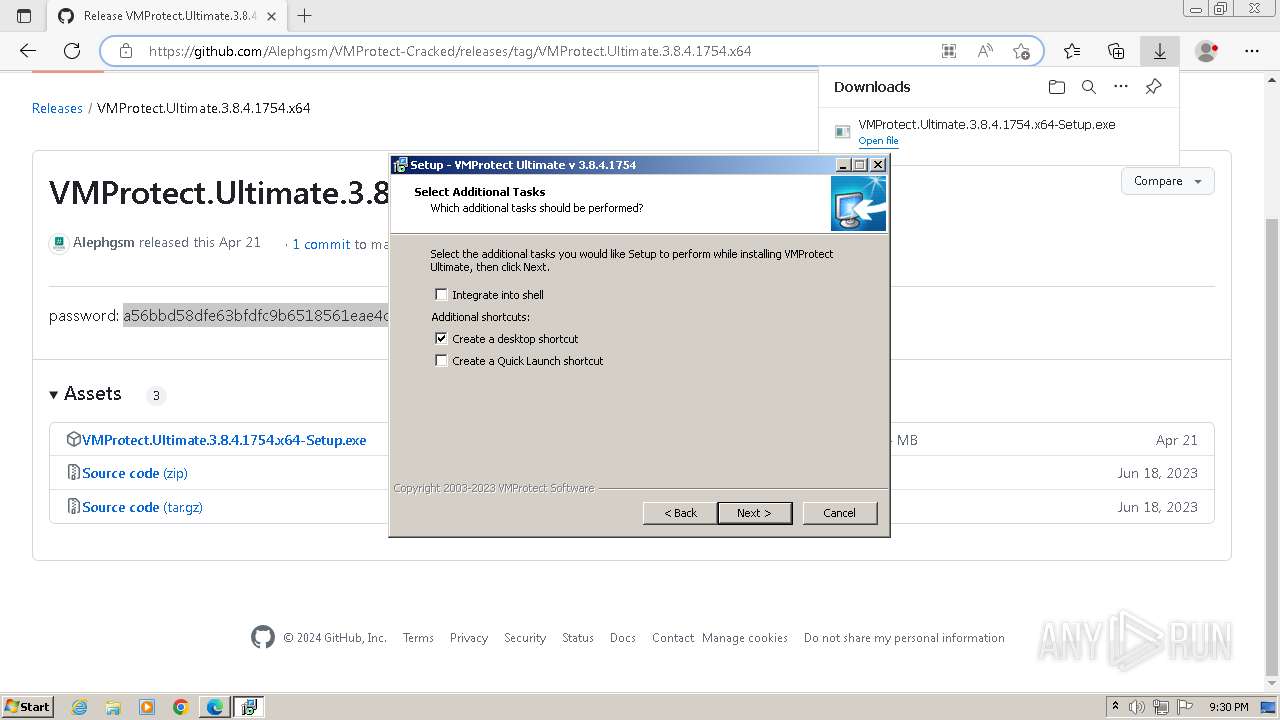Open Status footer link
The width and height of the screenshot is (1280, 720).
pos(578,638)
